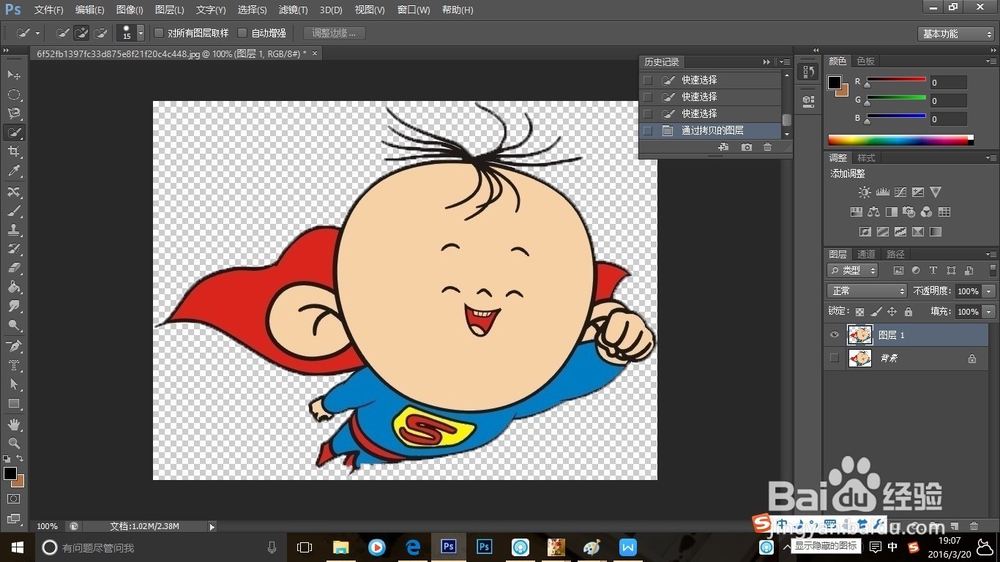Screen dimensions: 1000x562
Task: Toggle Lock position icon
Action: pyautogui.click(x=892, y=312)
